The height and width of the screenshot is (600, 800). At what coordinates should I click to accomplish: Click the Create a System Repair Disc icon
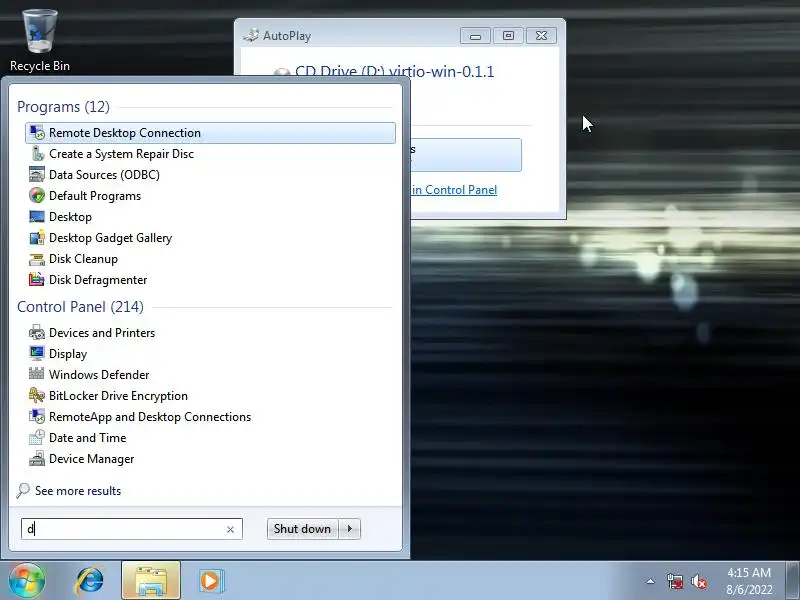(x=37, y=154)
